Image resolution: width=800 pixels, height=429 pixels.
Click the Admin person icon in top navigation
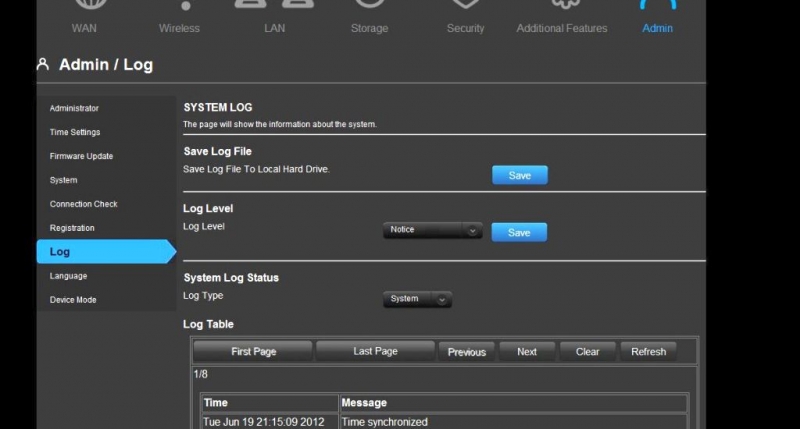pyautogui.click(x=658, y=5)
